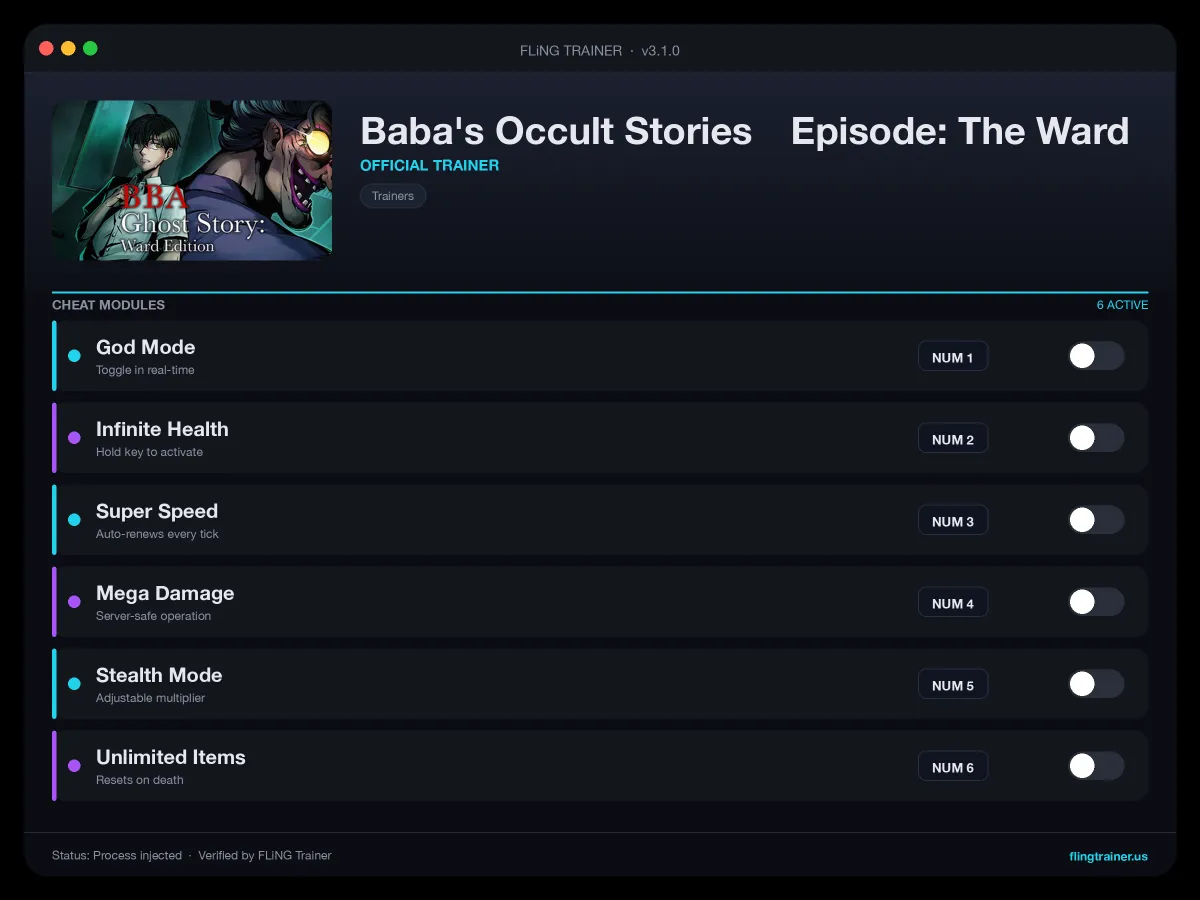
Task: Click the cyan dot beside Stealth Mode
Action: point(74,684)
